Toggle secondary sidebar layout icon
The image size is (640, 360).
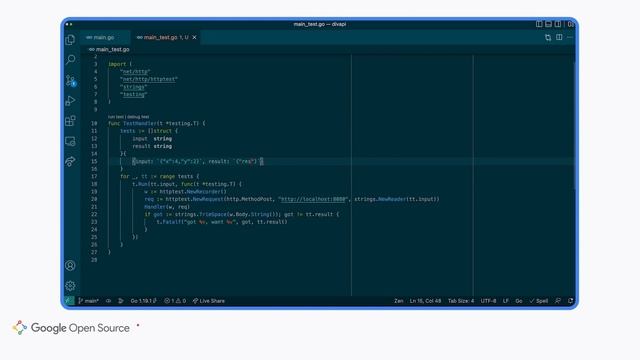pyautogui.click(x=558, y=24)
